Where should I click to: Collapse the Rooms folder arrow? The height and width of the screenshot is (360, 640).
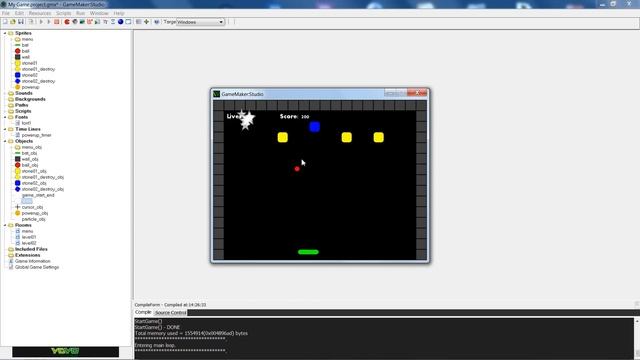[x=5, y=225]
